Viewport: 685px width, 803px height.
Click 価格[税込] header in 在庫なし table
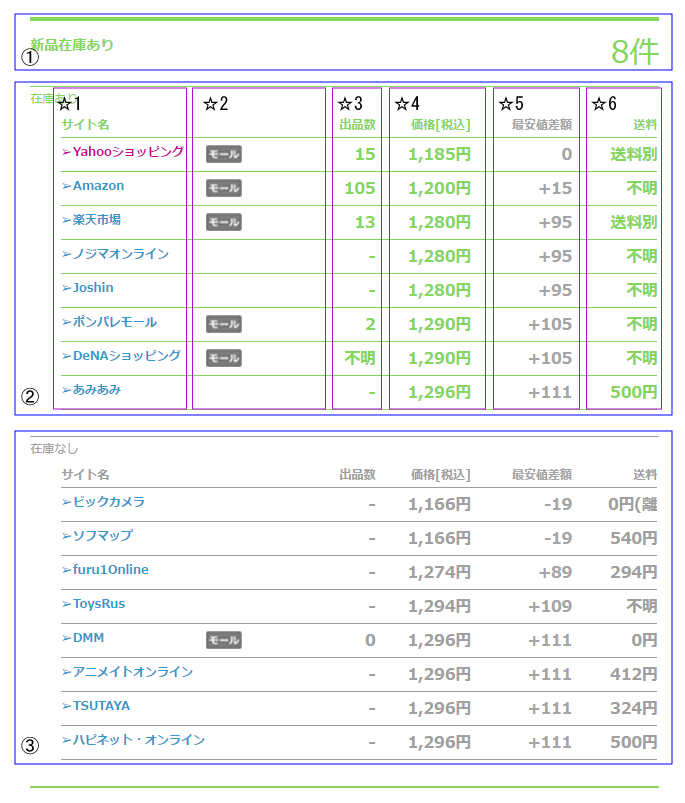[x=441, y=475]
